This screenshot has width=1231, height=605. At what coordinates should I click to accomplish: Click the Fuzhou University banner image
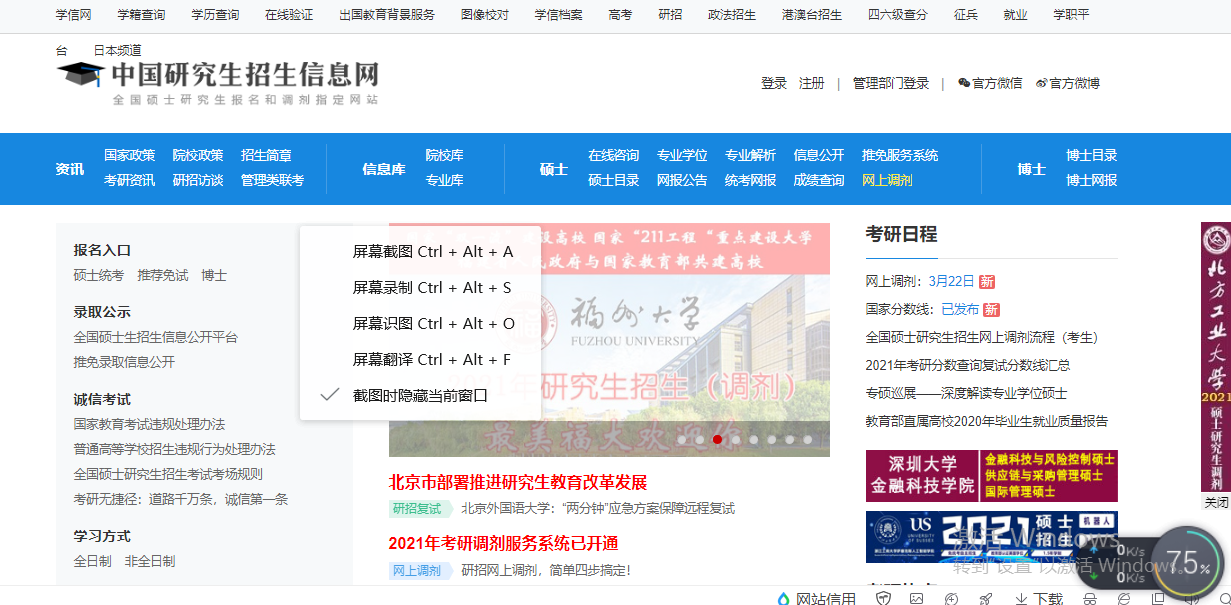point(609,340)
